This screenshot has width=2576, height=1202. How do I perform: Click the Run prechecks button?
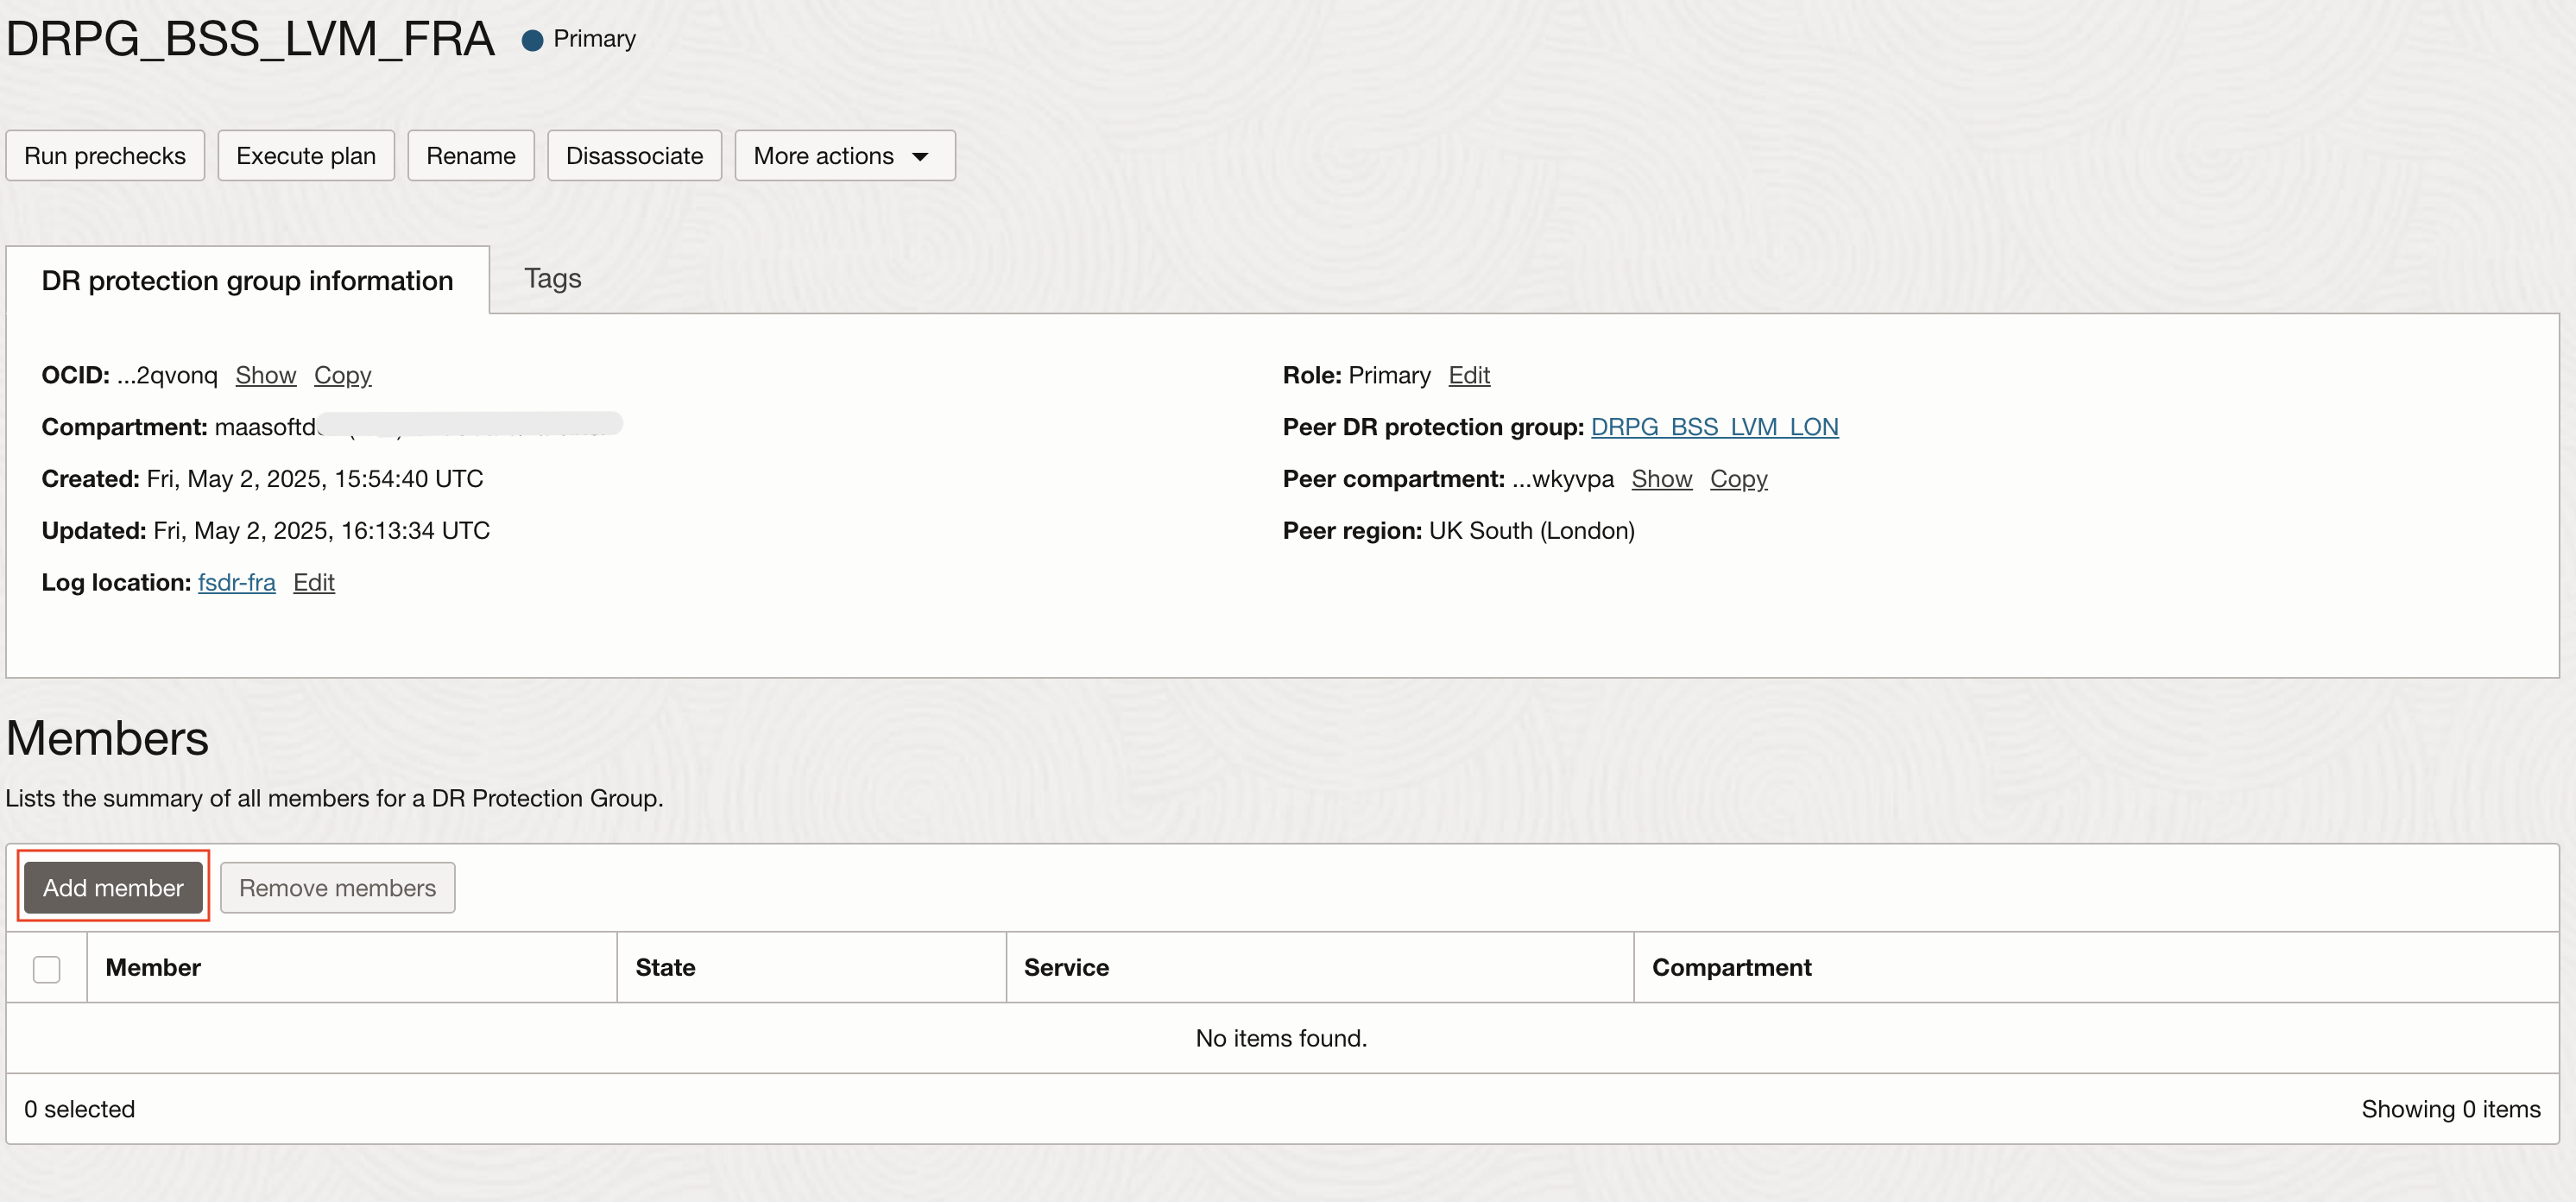tap(105, 156)
